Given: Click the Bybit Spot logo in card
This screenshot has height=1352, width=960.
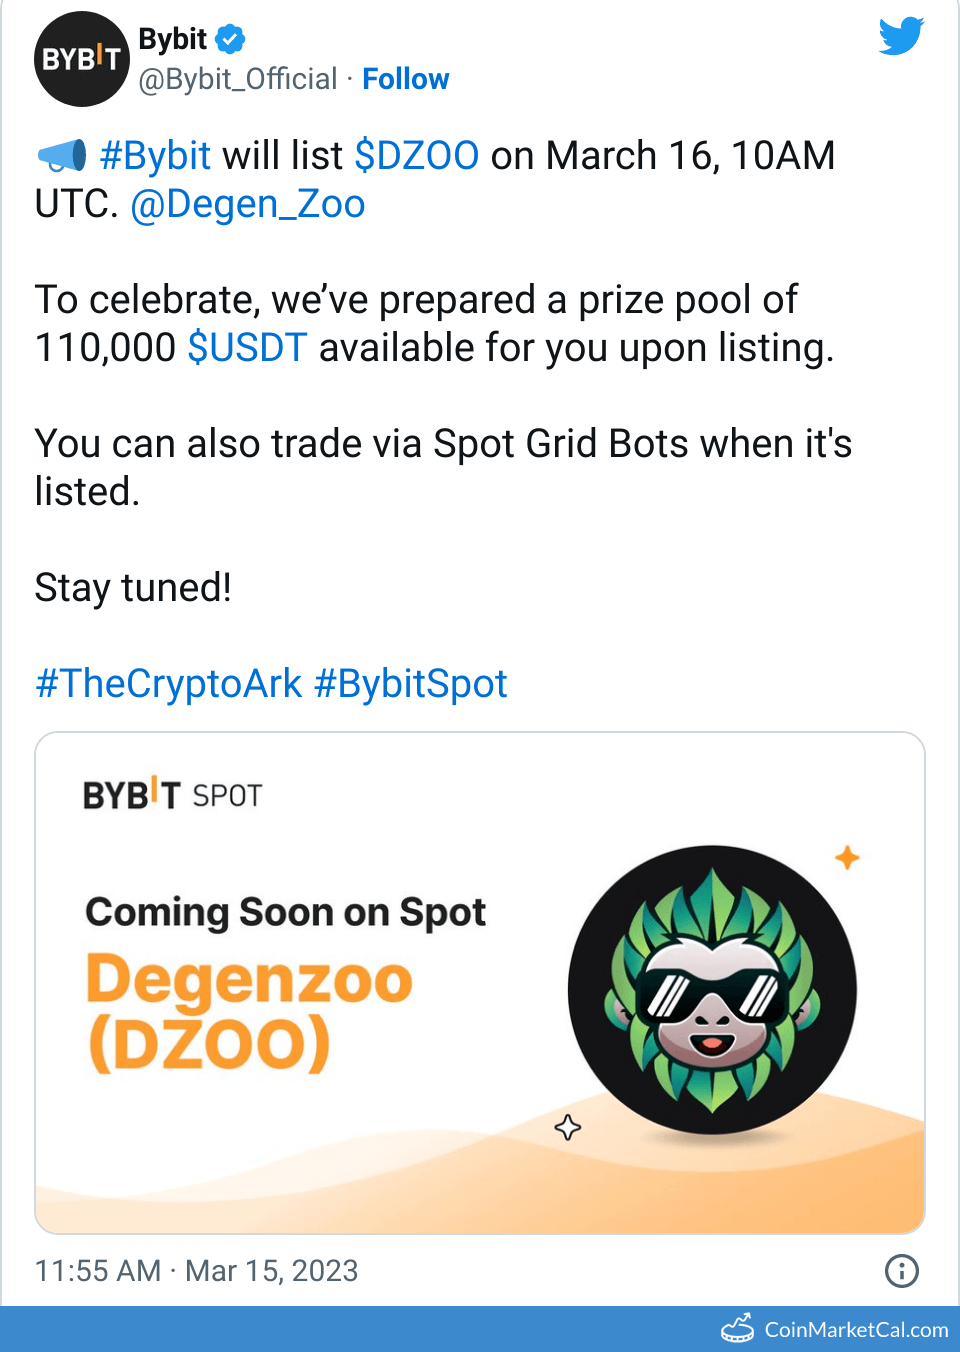Looking at the screenshot, I should [x=172, y=795].
